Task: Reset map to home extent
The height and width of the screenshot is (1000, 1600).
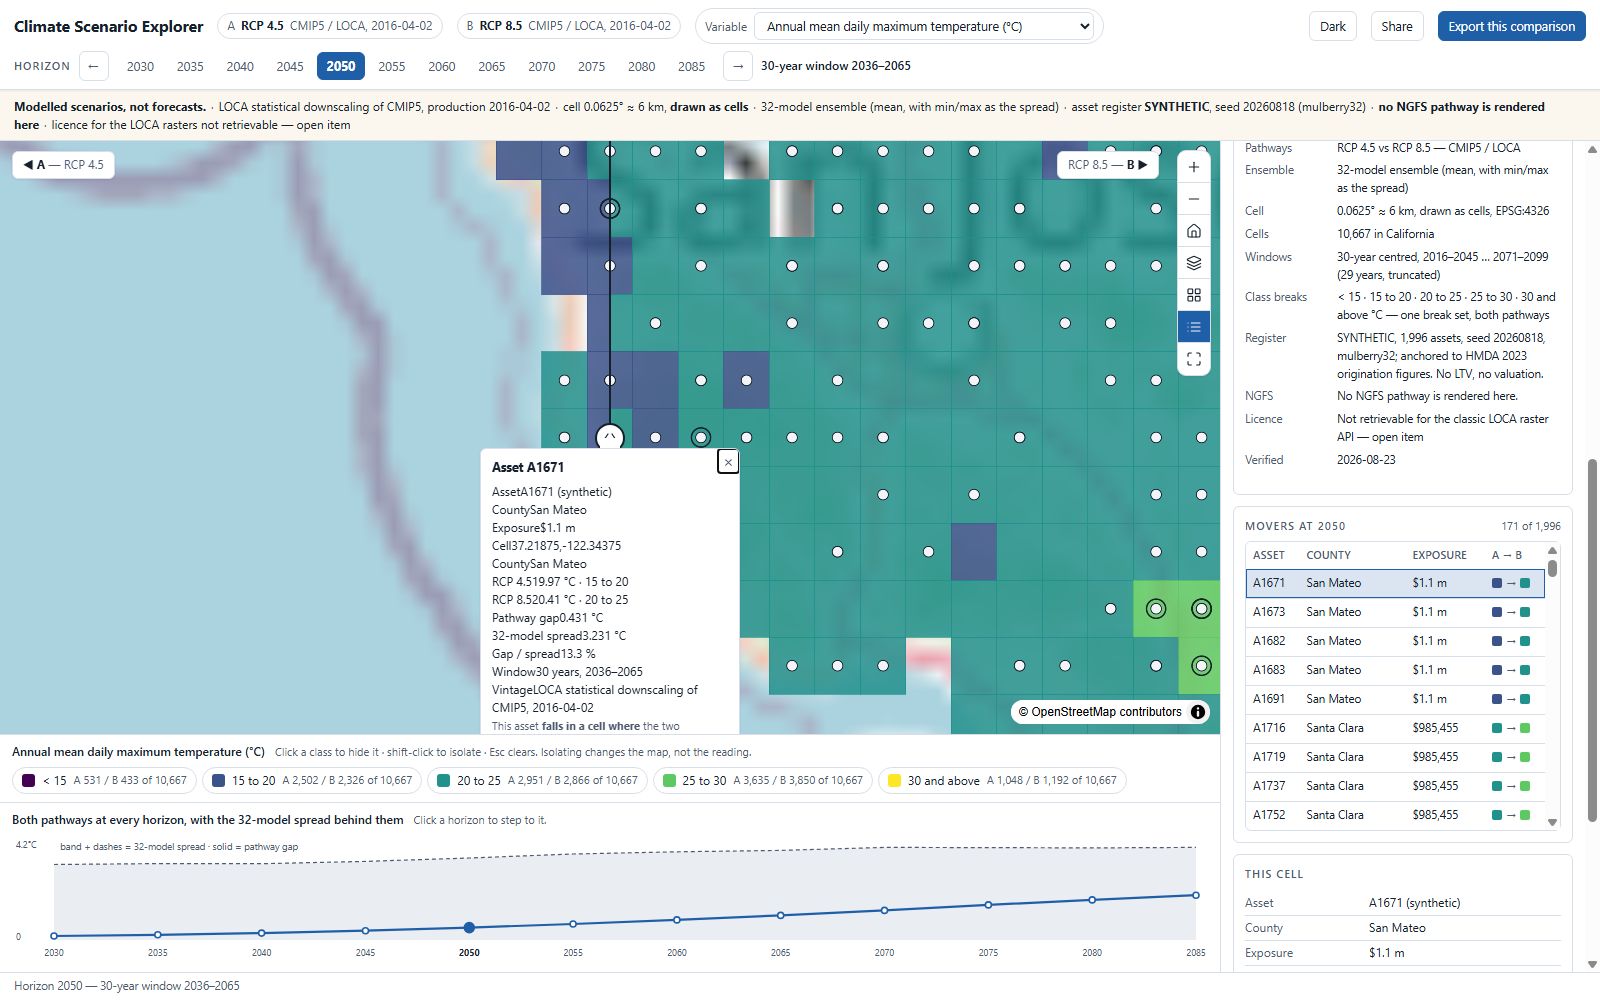Action: [x=1194, y=231]
